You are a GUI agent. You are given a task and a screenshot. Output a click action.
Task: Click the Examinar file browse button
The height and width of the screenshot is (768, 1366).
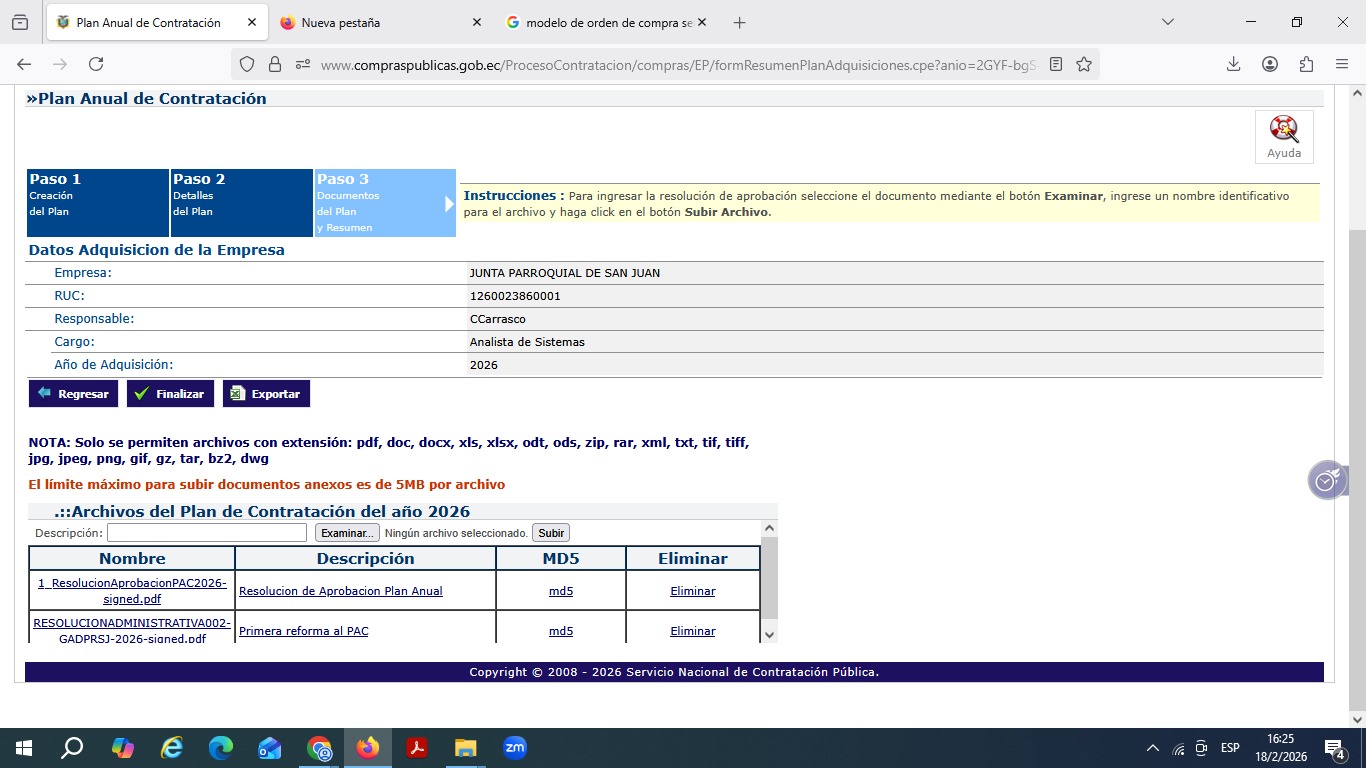347,533
